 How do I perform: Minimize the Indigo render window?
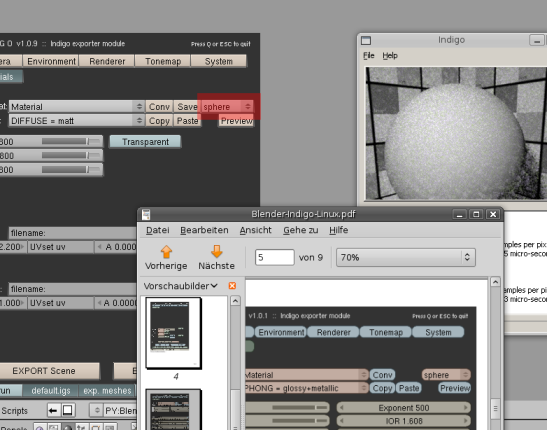point(537,40)
